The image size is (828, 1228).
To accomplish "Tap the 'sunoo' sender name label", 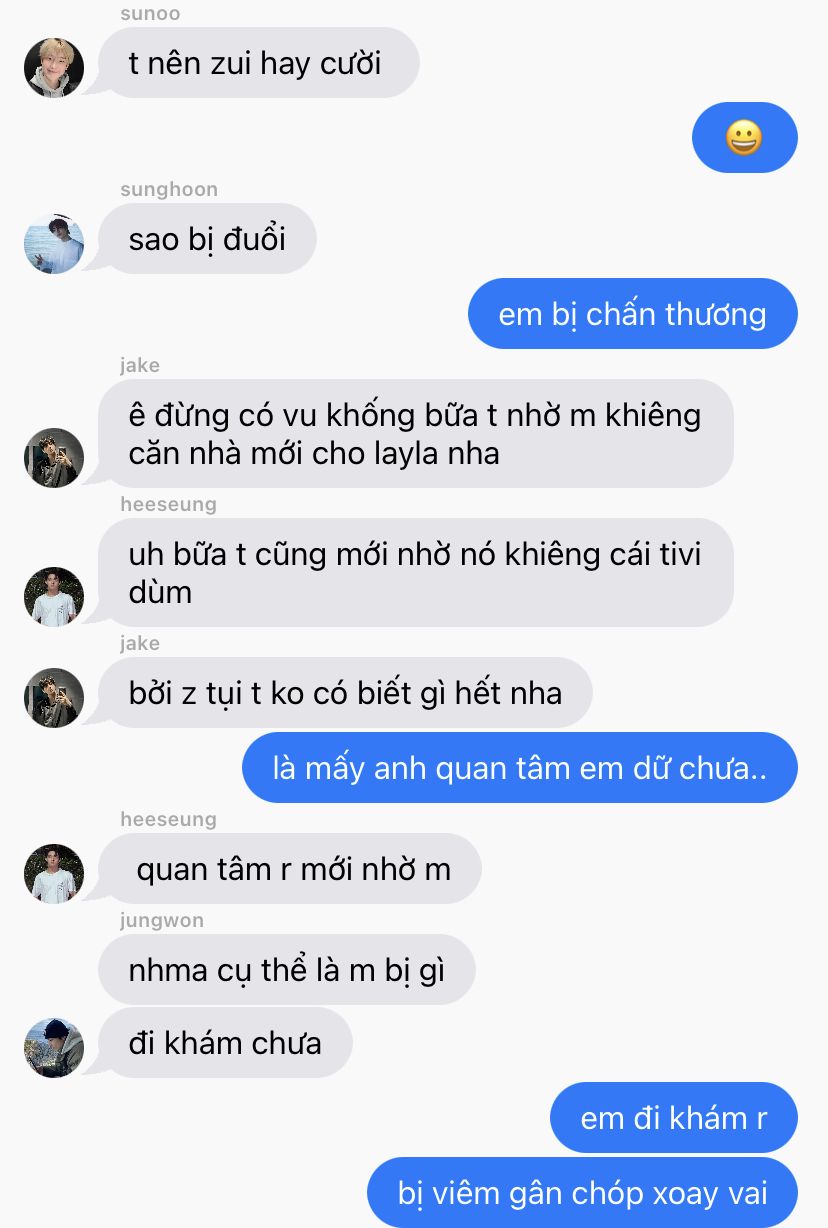I will click(150, 14).
